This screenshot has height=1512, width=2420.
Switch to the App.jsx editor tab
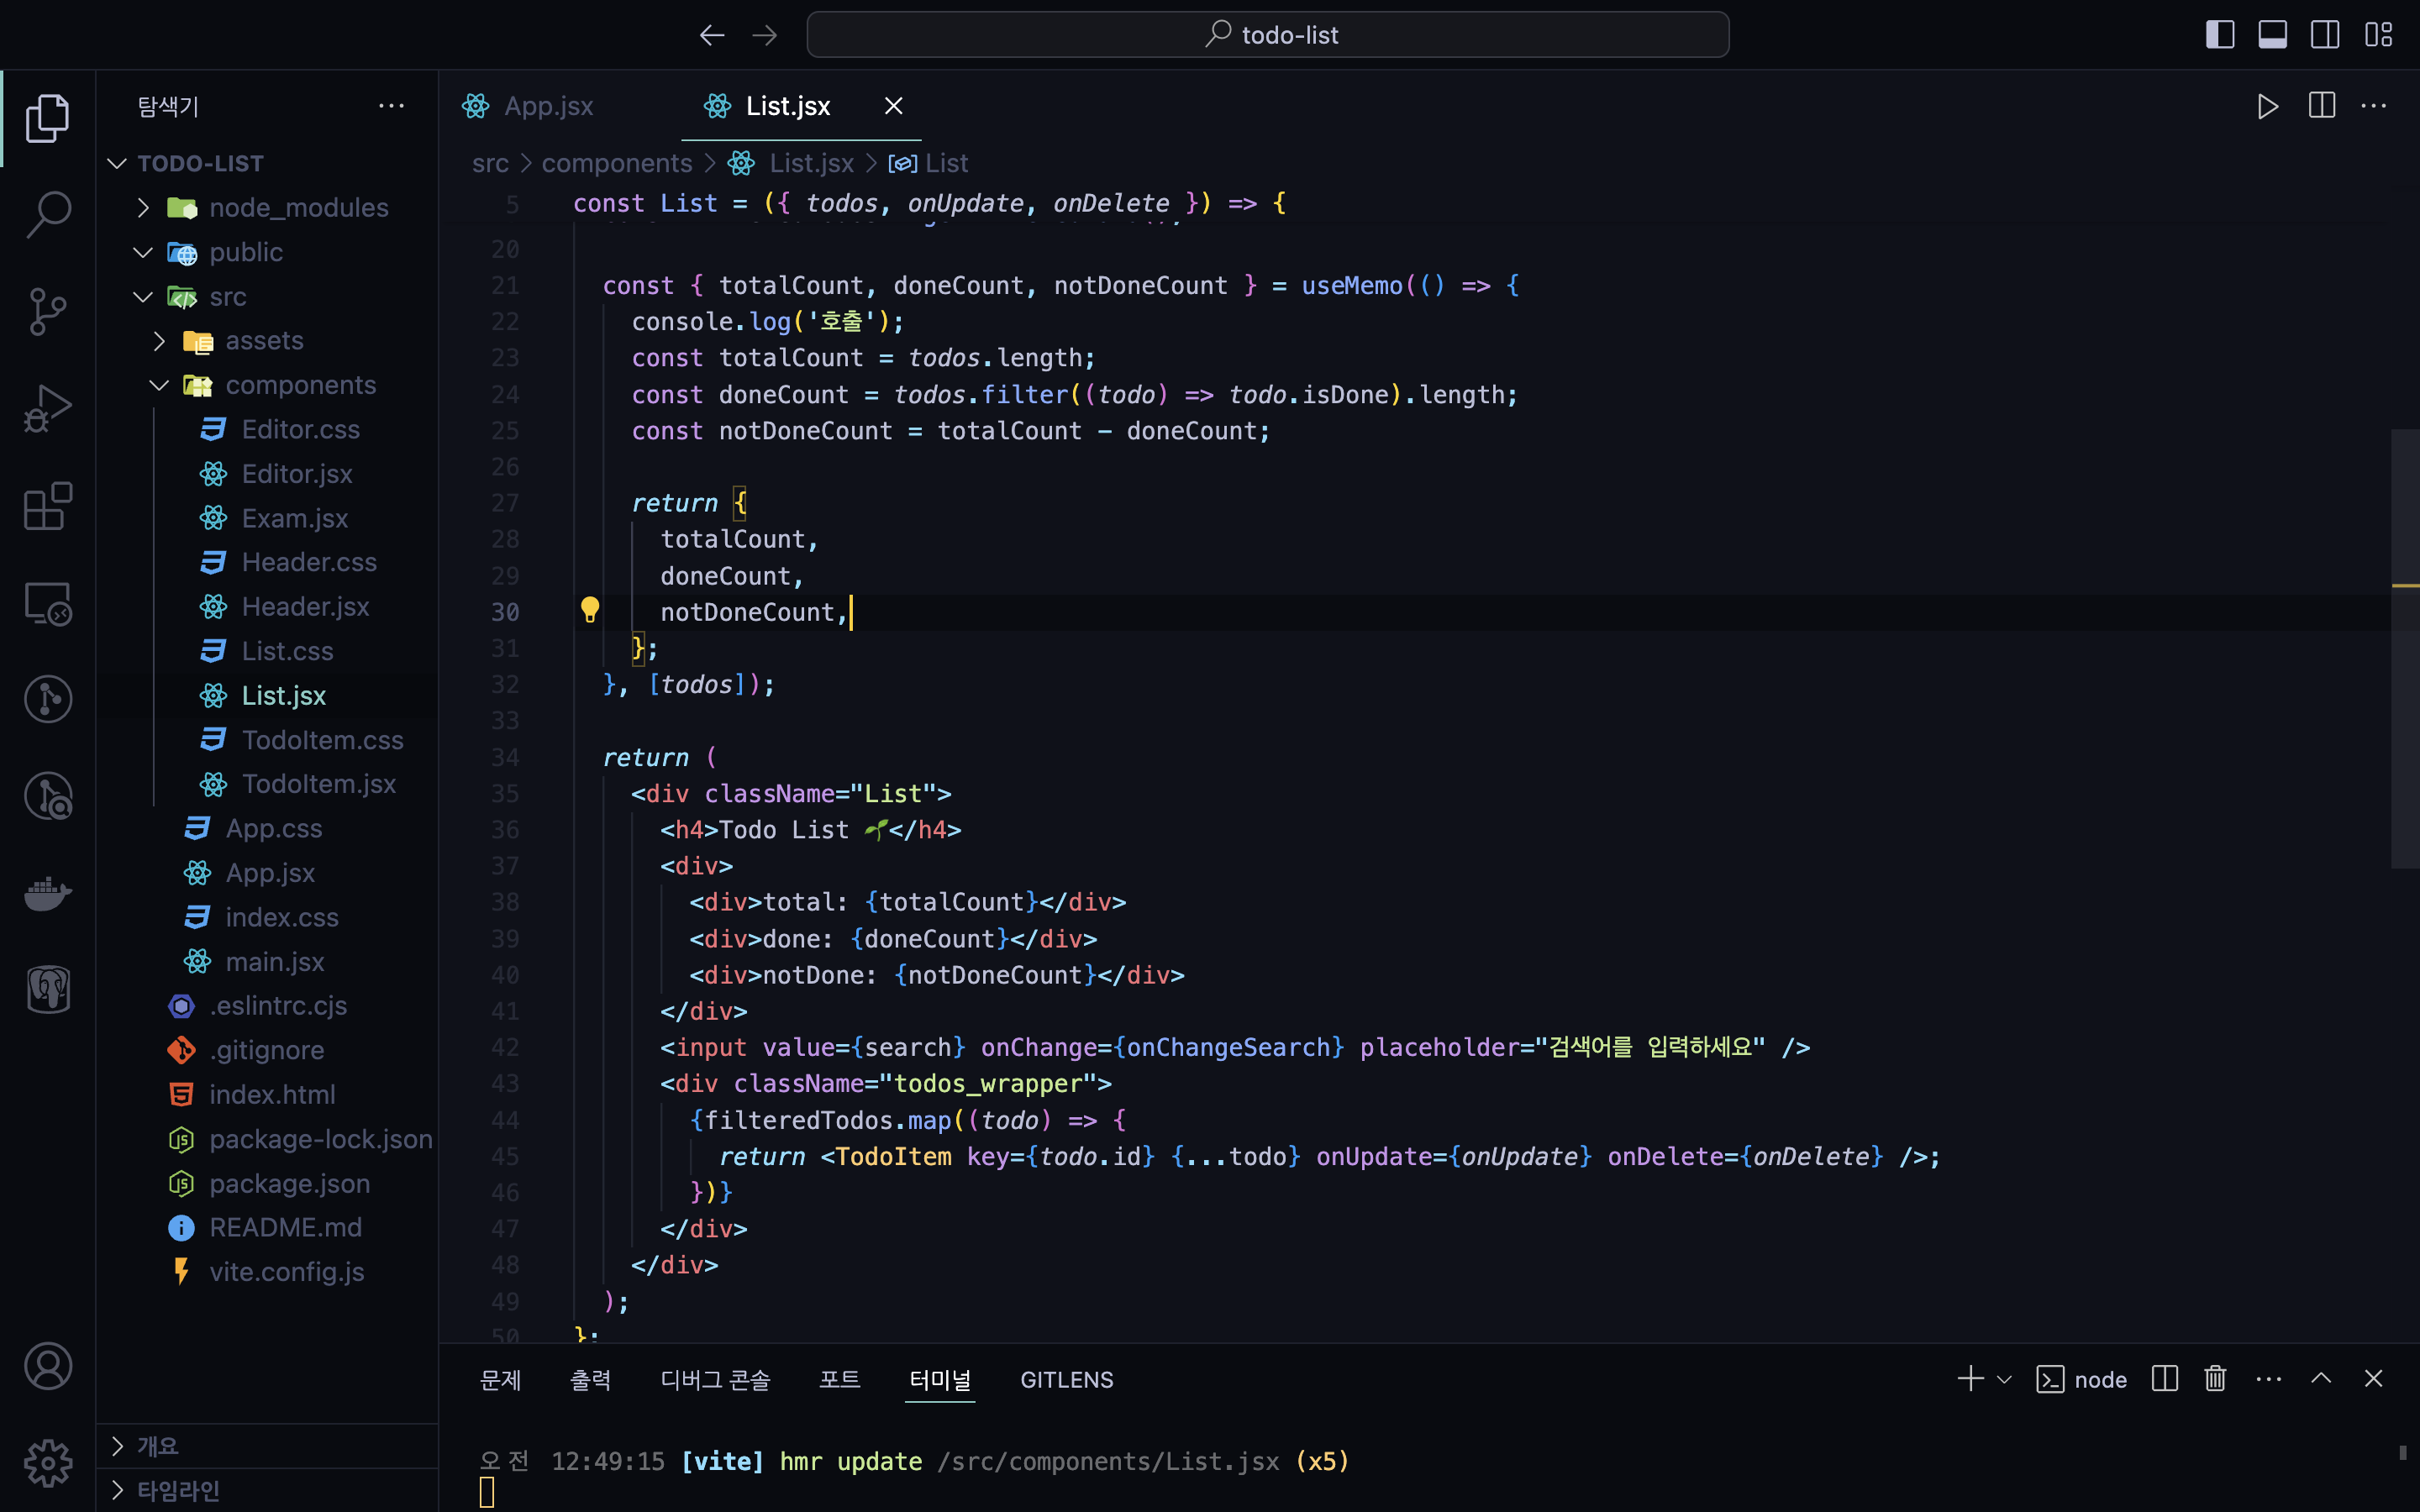pyautogui.click(x=548, y=106)
